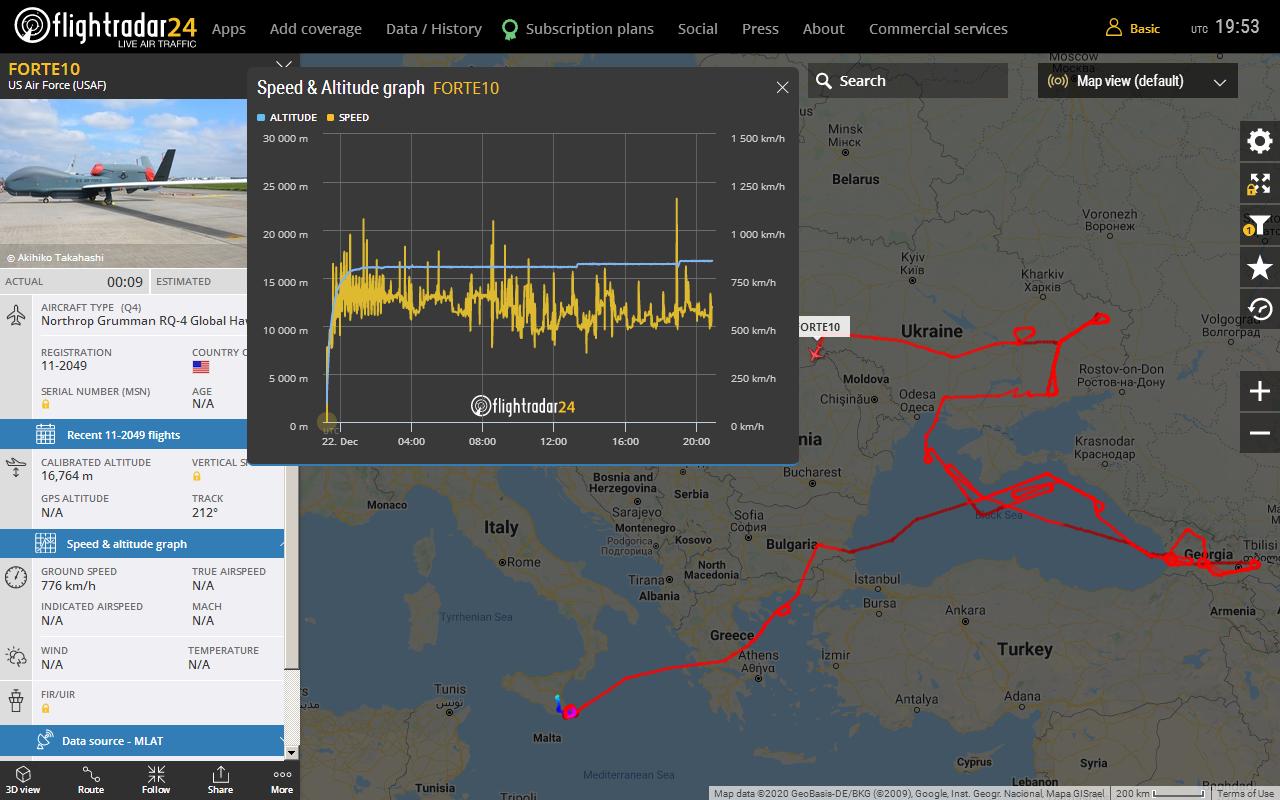Click calibrated altitude 16,764 m value
The image size is (1280, 800).
click(67, 476)
